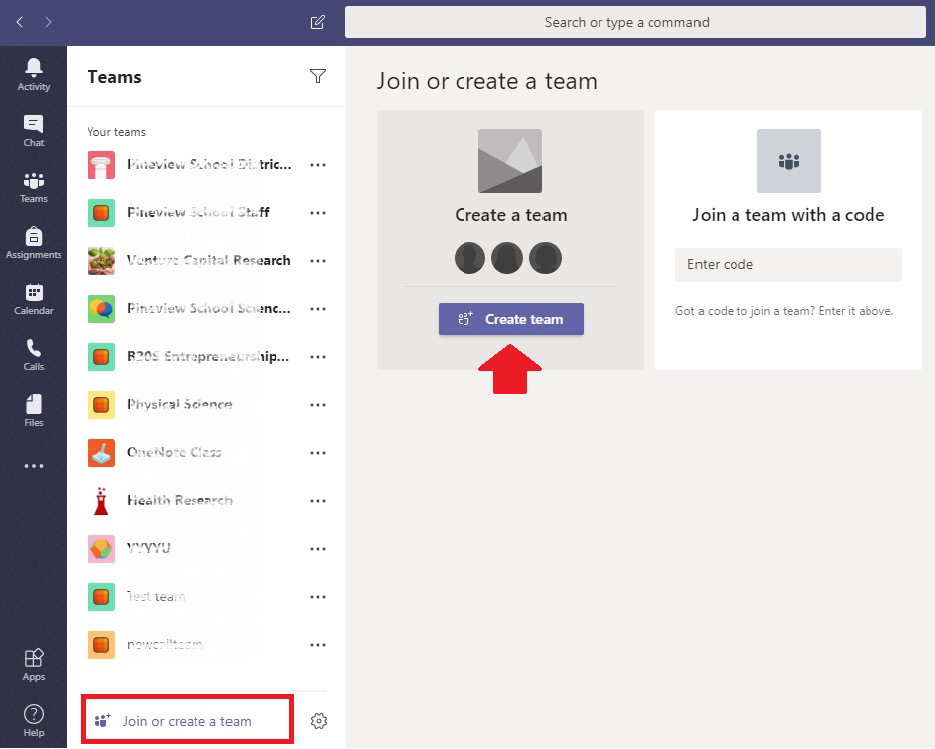Open the Assignments app
935x749 pixels.
[x=33, y=243]
